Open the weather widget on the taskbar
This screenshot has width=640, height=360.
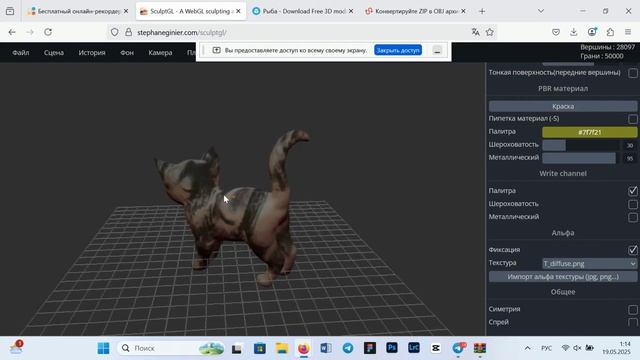click(x=16, y=348)
